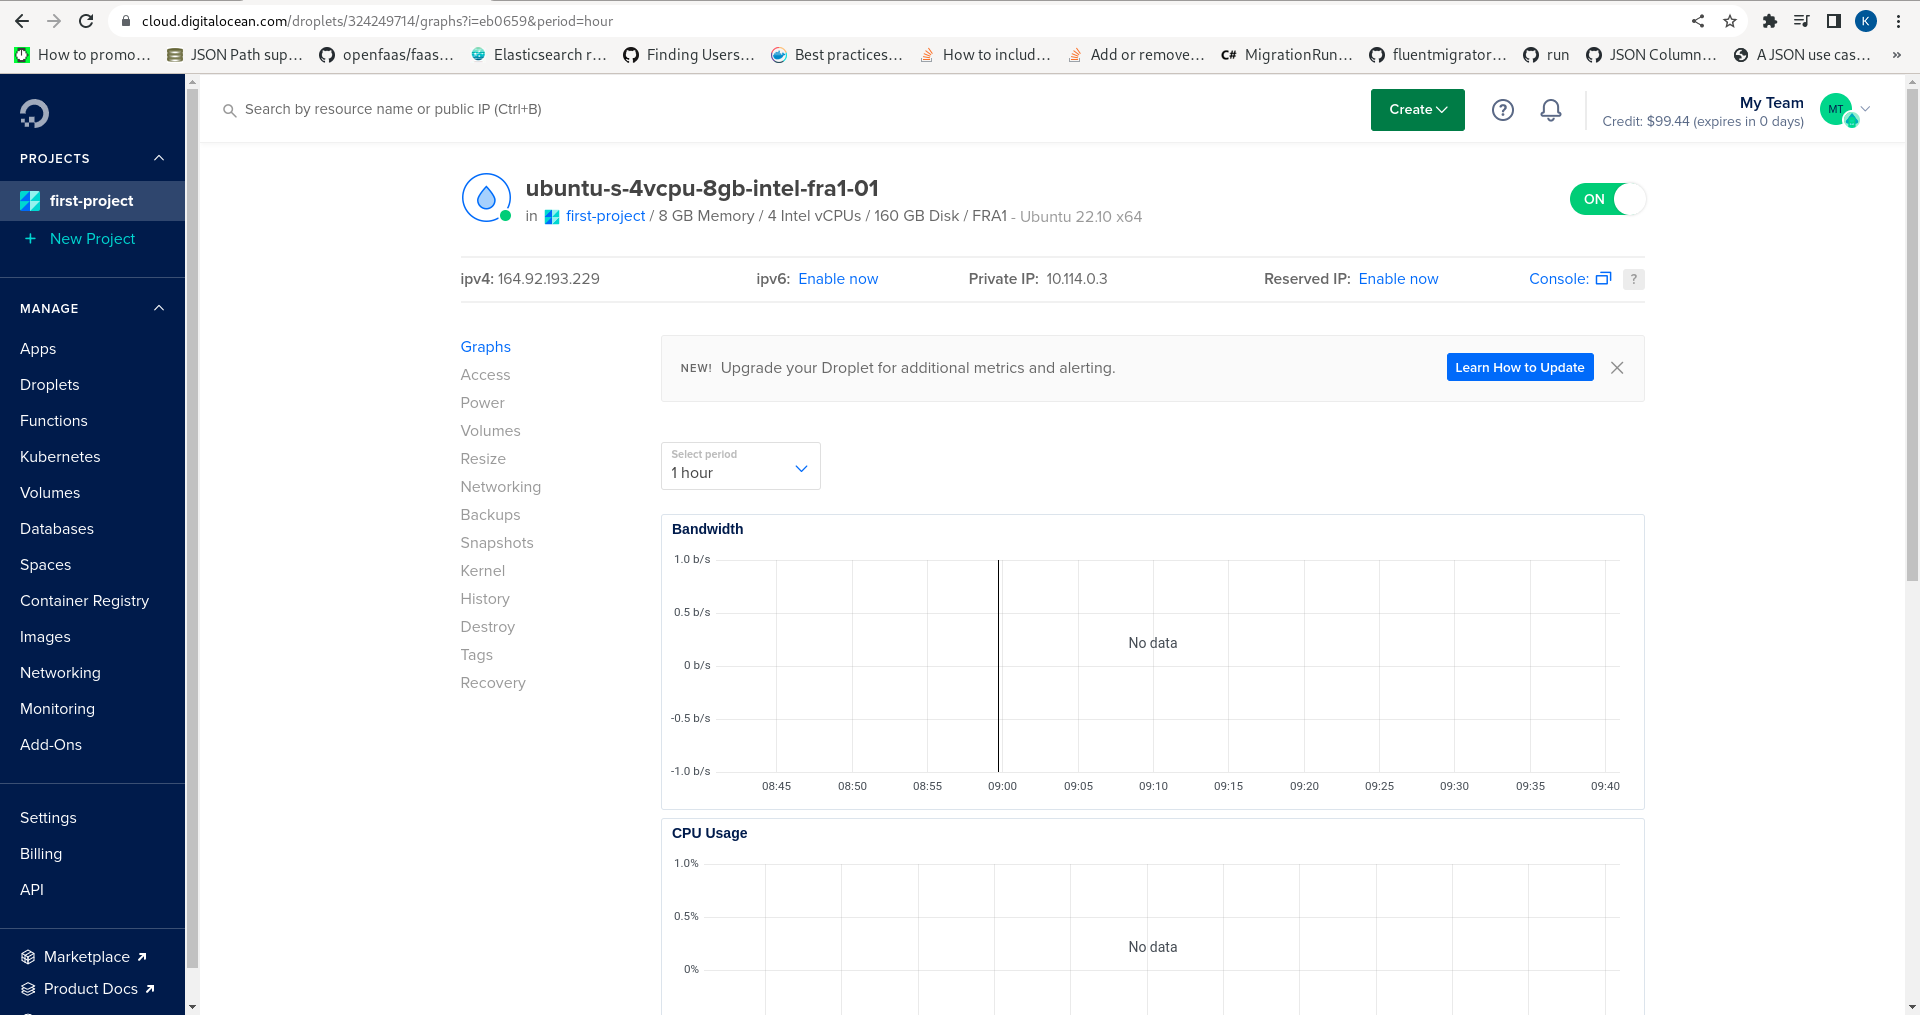The height and width of the screenshot is (1015, 1920).
Task: Click the MT team avatar
Action: coord(1837,109)
